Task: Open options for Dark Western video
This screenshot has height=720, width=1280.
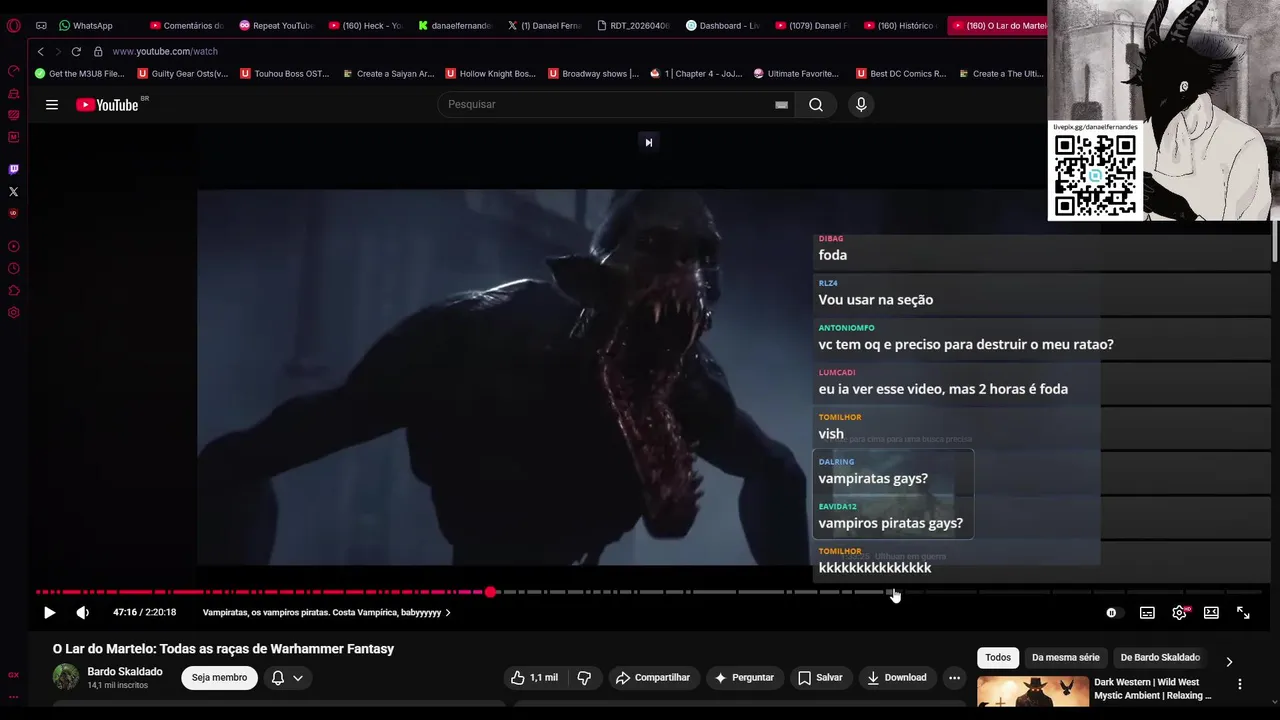Action: pos(1240,684)
